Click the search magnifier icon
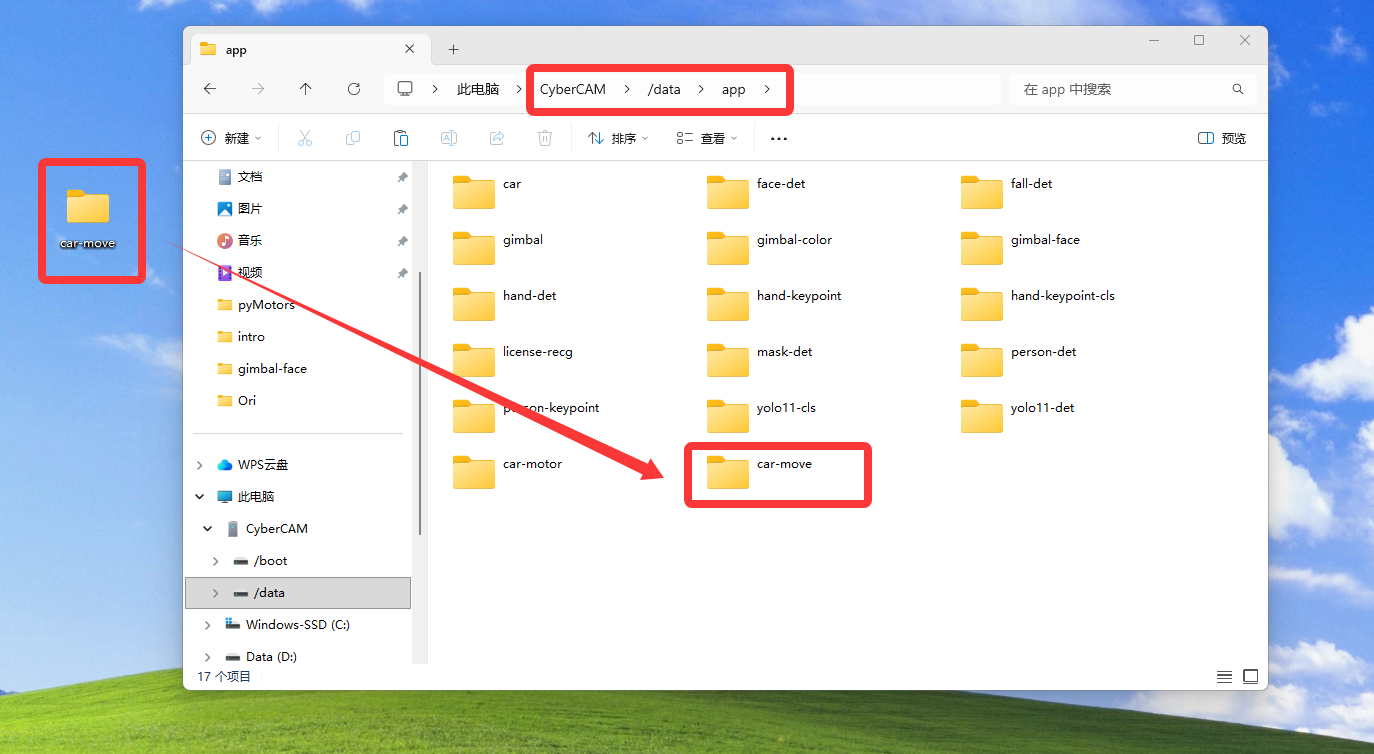 pyautogui.click(x=1238, y=89)
